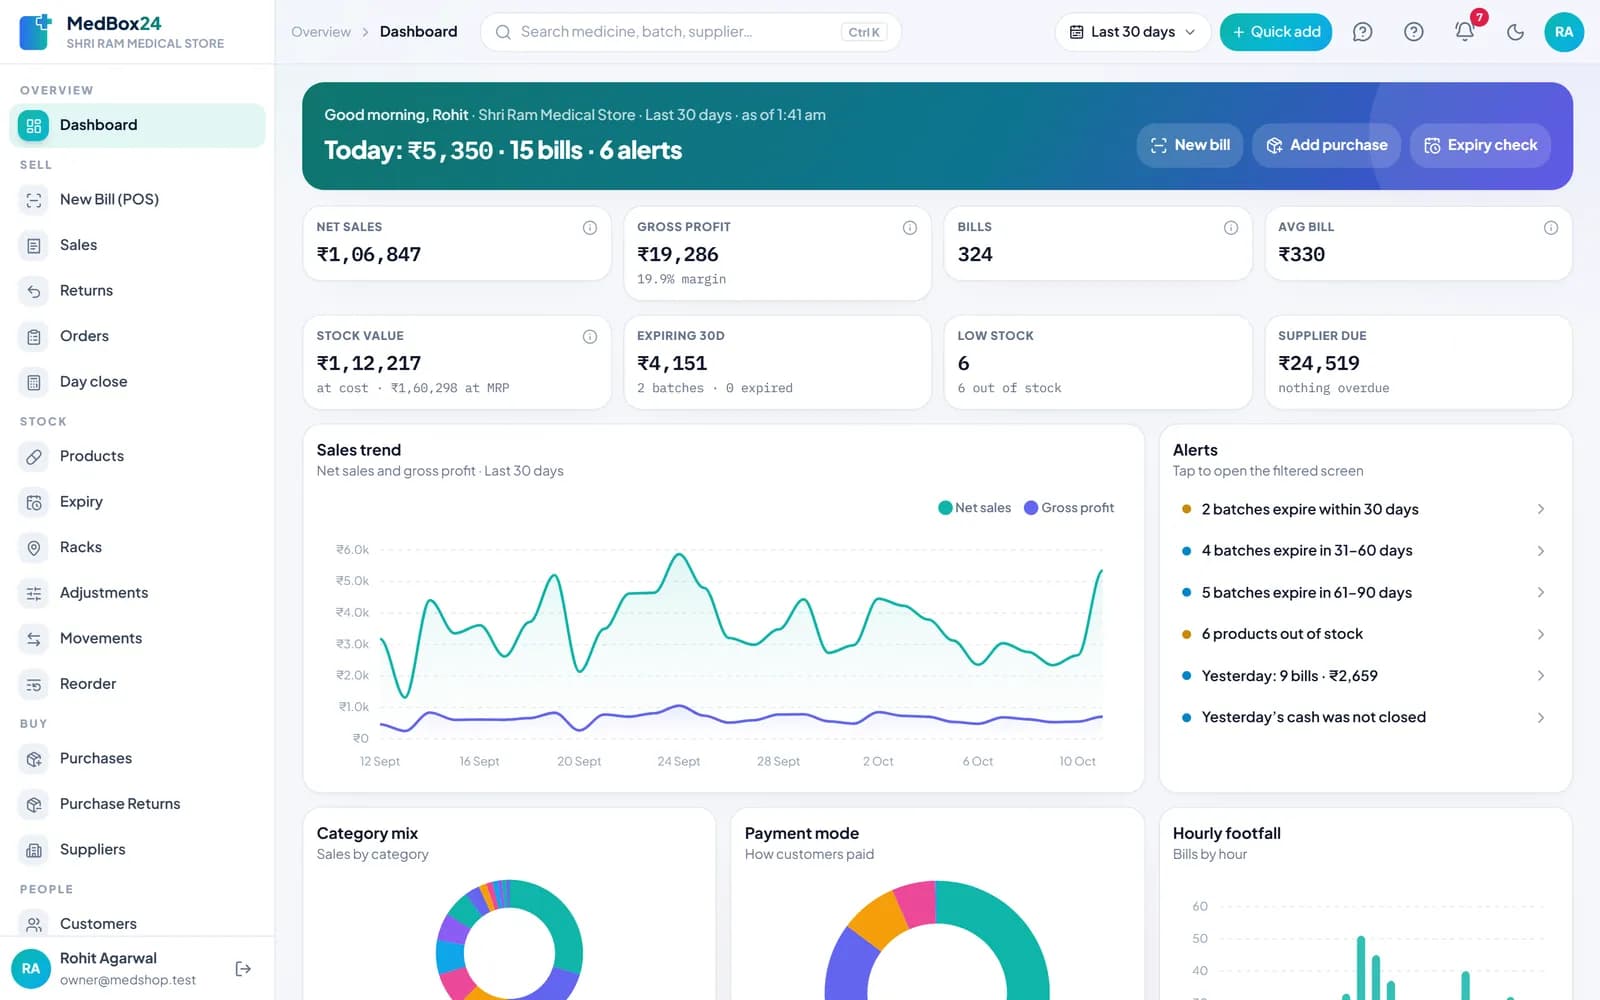Open Products page icon in sidebar
1600x1000 pixels.
34,456
